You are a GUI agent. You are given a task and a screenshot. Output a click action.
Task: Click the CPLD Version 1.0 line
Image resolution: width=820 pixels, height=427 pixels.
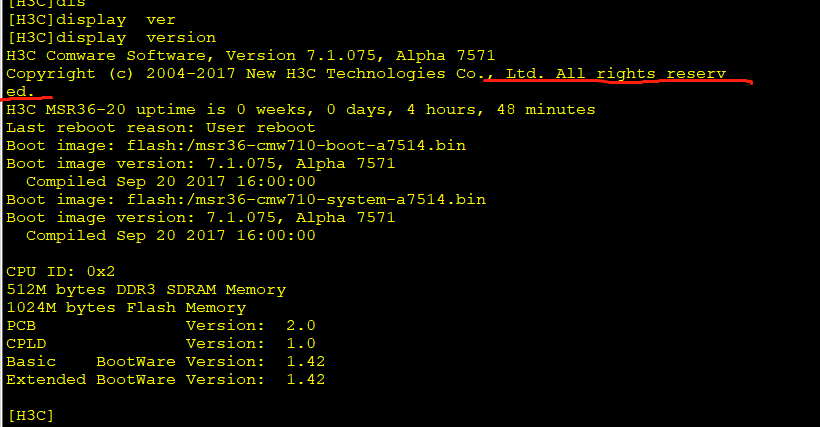pos(160,343)
